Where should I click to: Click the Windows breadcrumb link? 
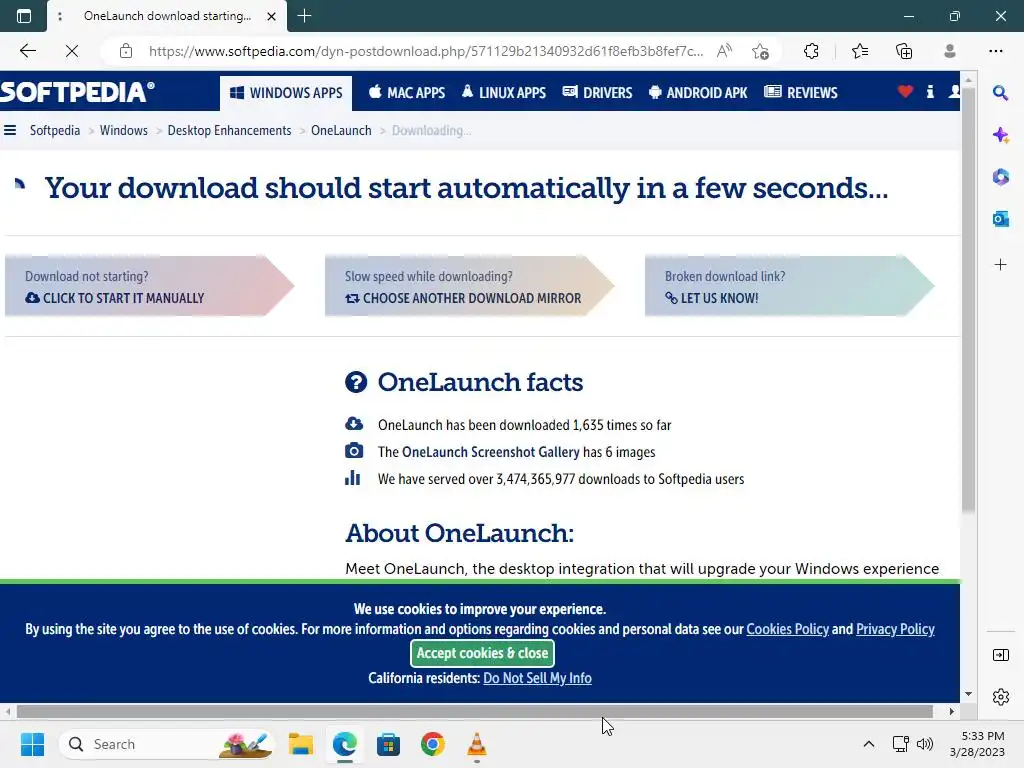click(123, 131)
